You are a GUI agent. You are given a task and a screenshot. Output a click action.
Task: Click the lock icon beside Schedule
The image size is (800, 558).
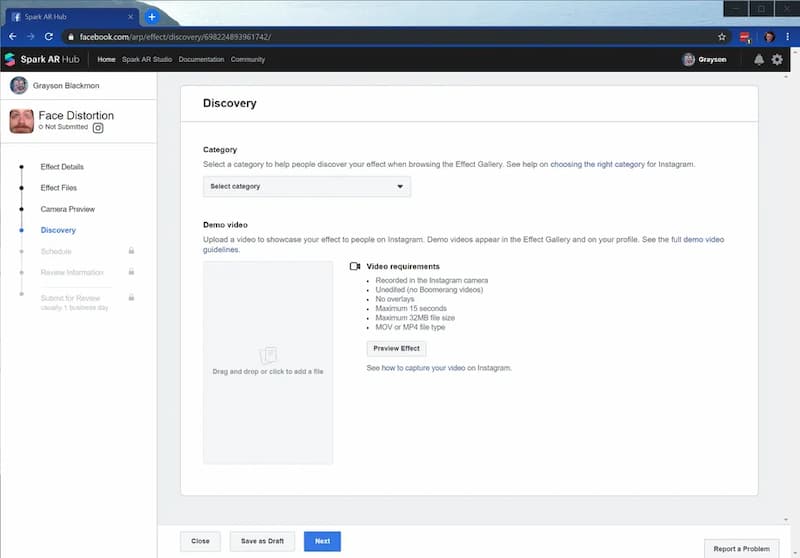point(131,251)
